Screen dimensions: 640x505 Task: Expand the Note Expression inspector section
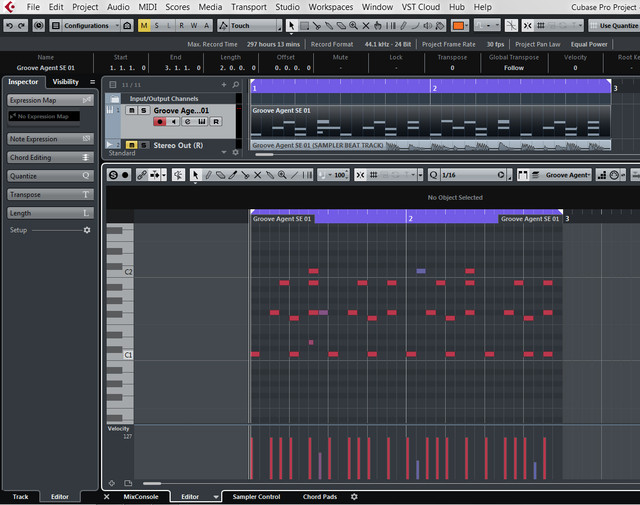coord(50,139)
